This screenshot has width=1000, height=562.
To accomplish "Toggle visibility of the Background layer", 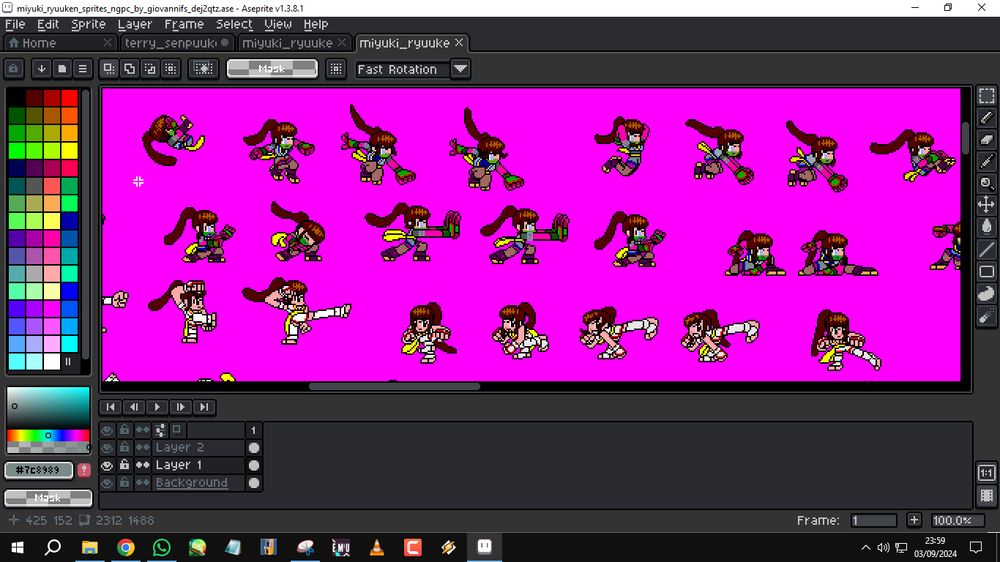I will pyautogui.click(x=107, y=484).
